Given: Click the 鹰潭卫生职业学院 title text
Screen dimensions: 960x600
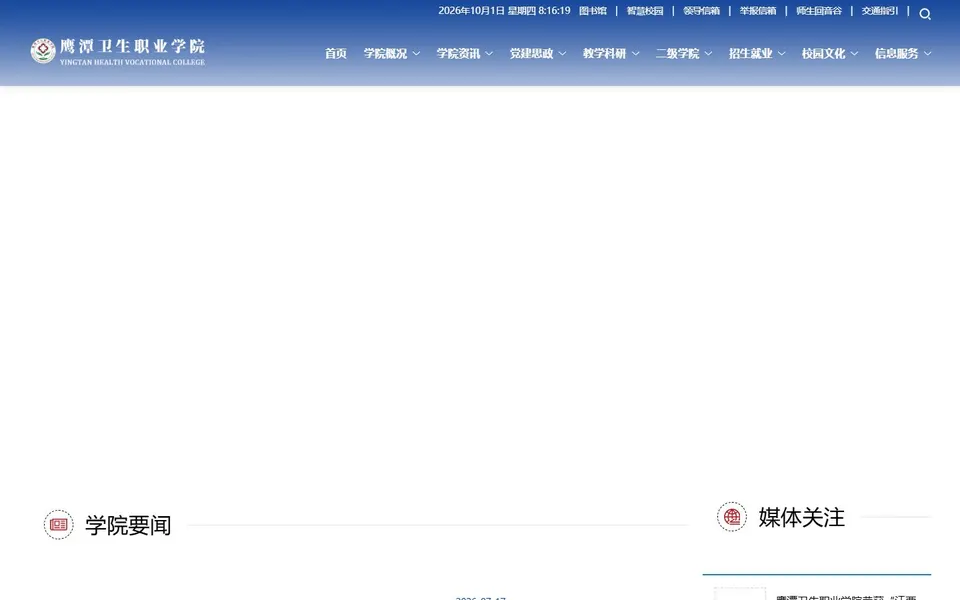Looking at the screenshot, I should tap(132, 46).
